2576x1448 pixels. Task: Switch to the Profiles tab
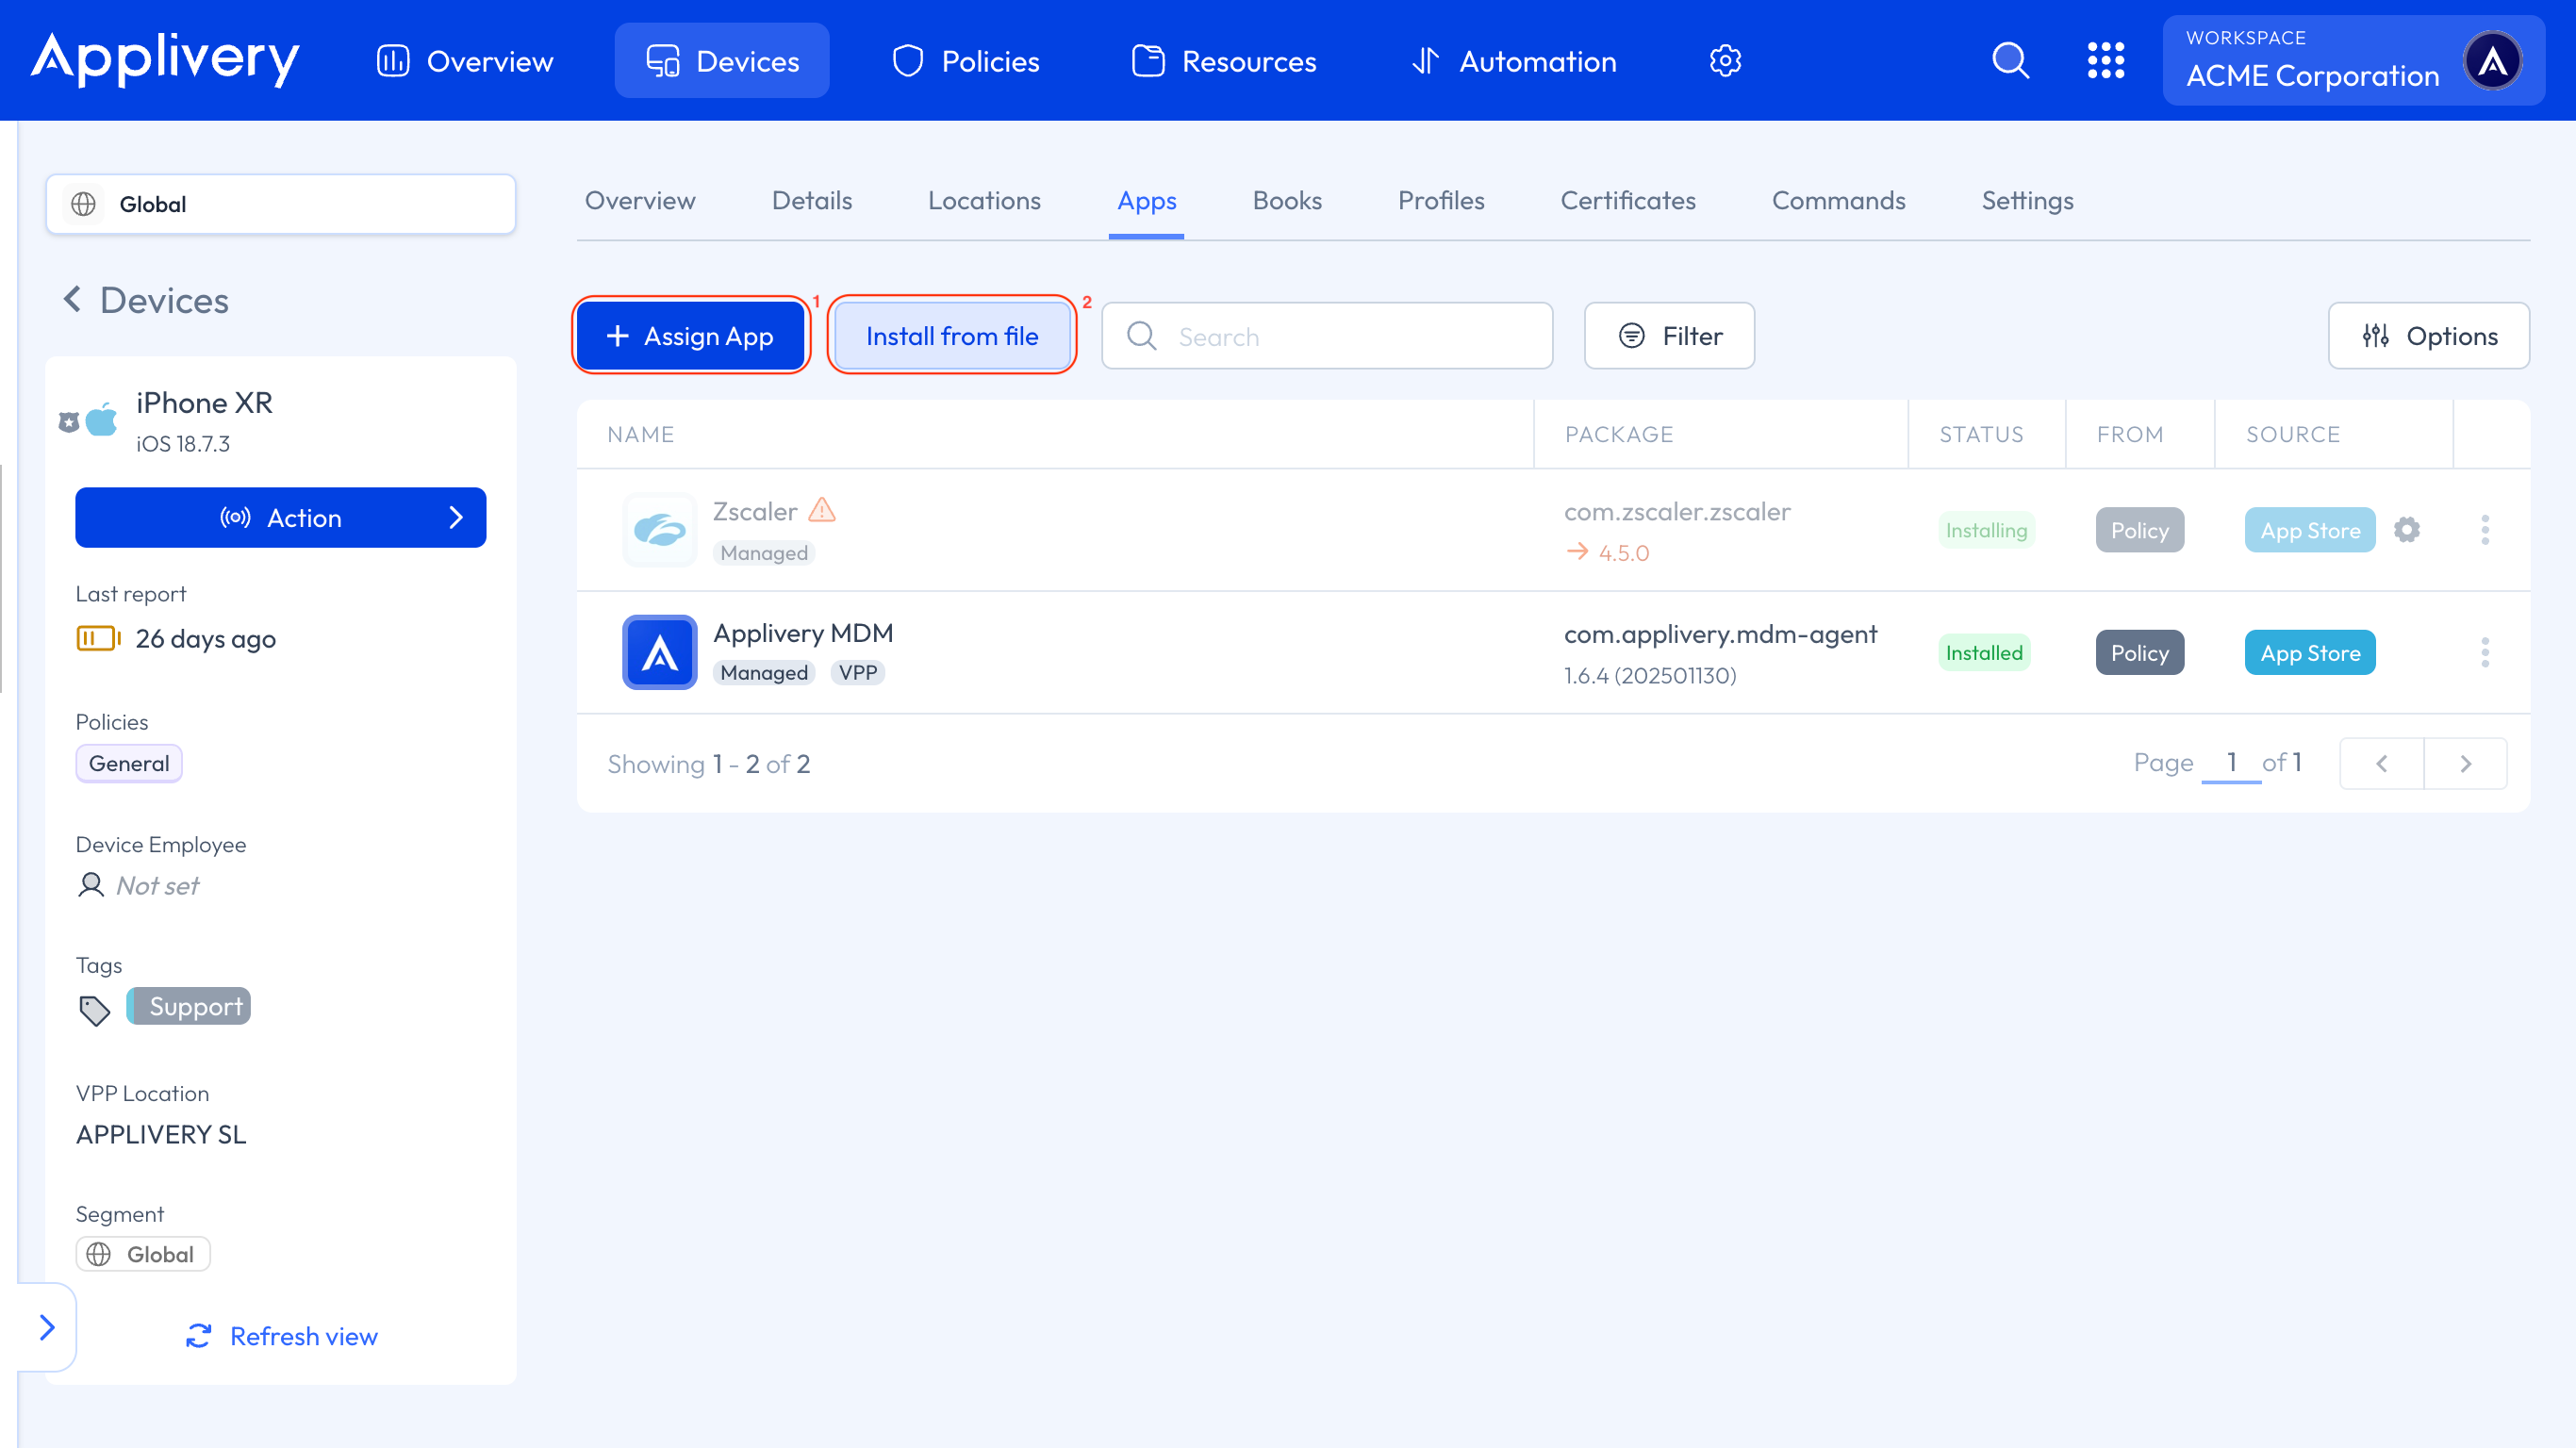(1440, 201)
